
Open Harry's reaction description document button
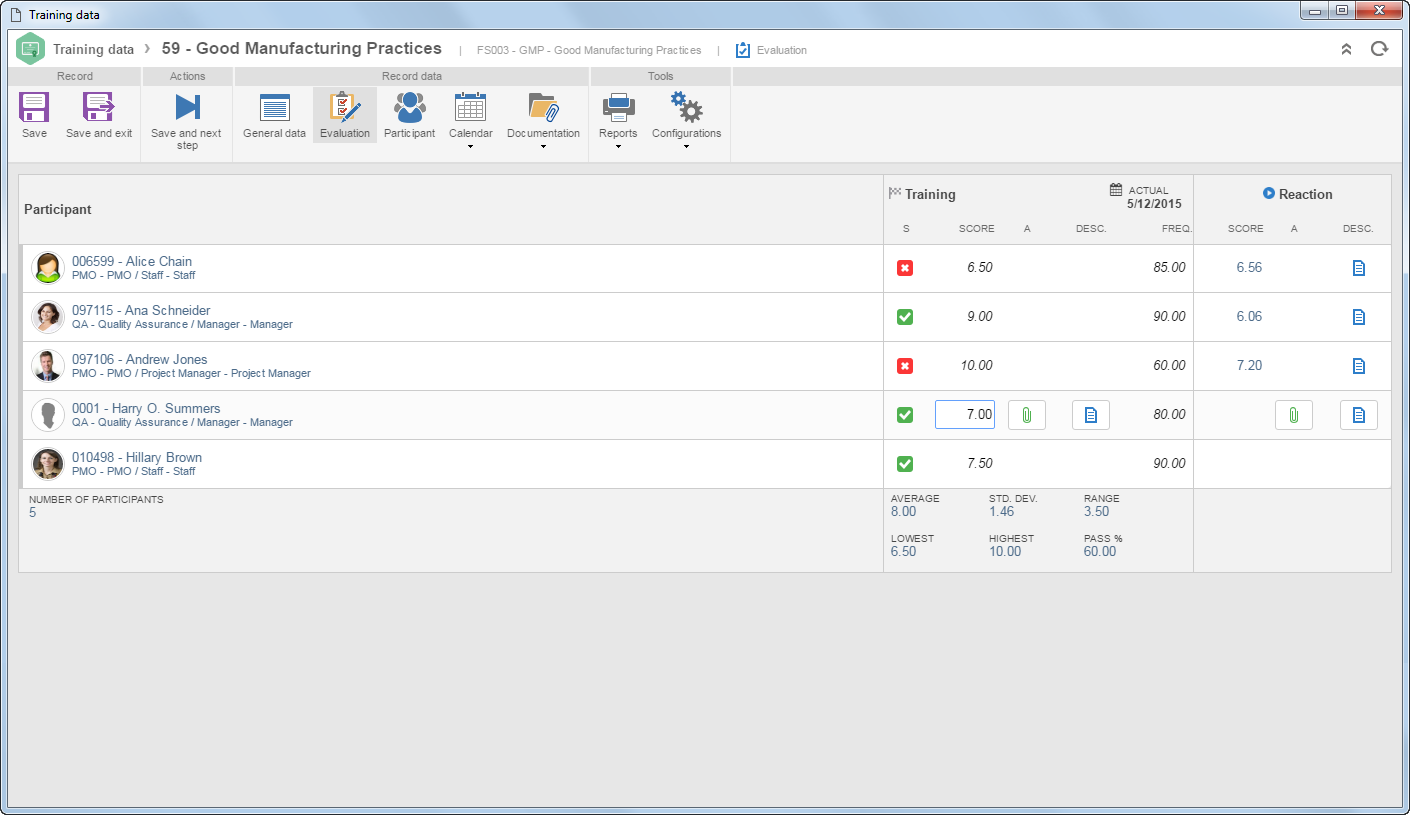tap(1359, 415)
